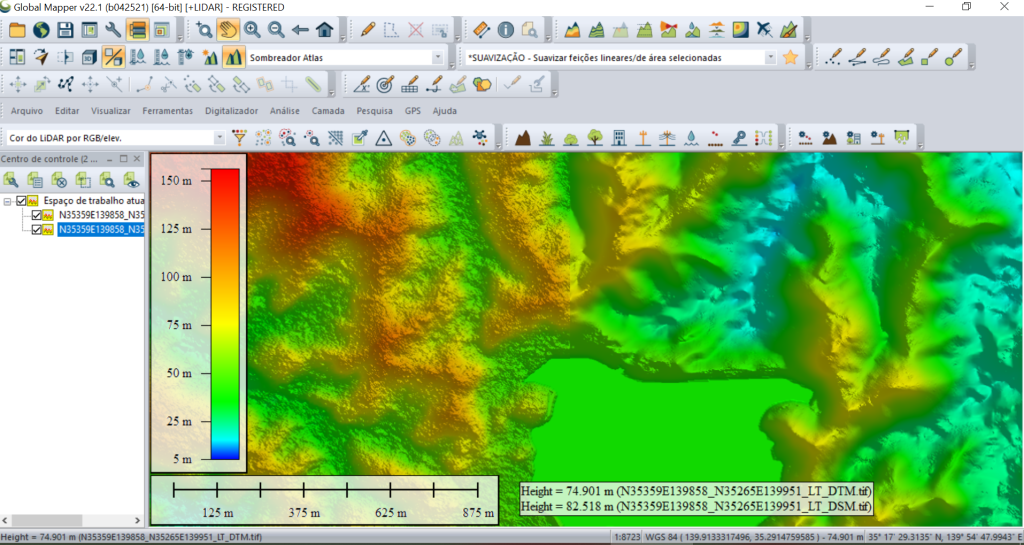Uncheck the first N35359E139858 layer checkbox
This screenshot has height=545, width=1024.
[x=37, y=215]
